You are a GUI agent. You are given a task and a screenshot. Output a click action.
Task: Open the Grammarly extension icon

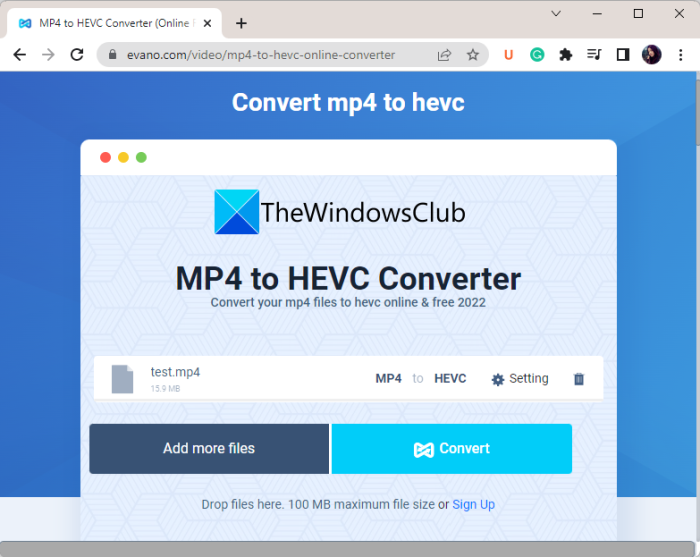(537, 55)
